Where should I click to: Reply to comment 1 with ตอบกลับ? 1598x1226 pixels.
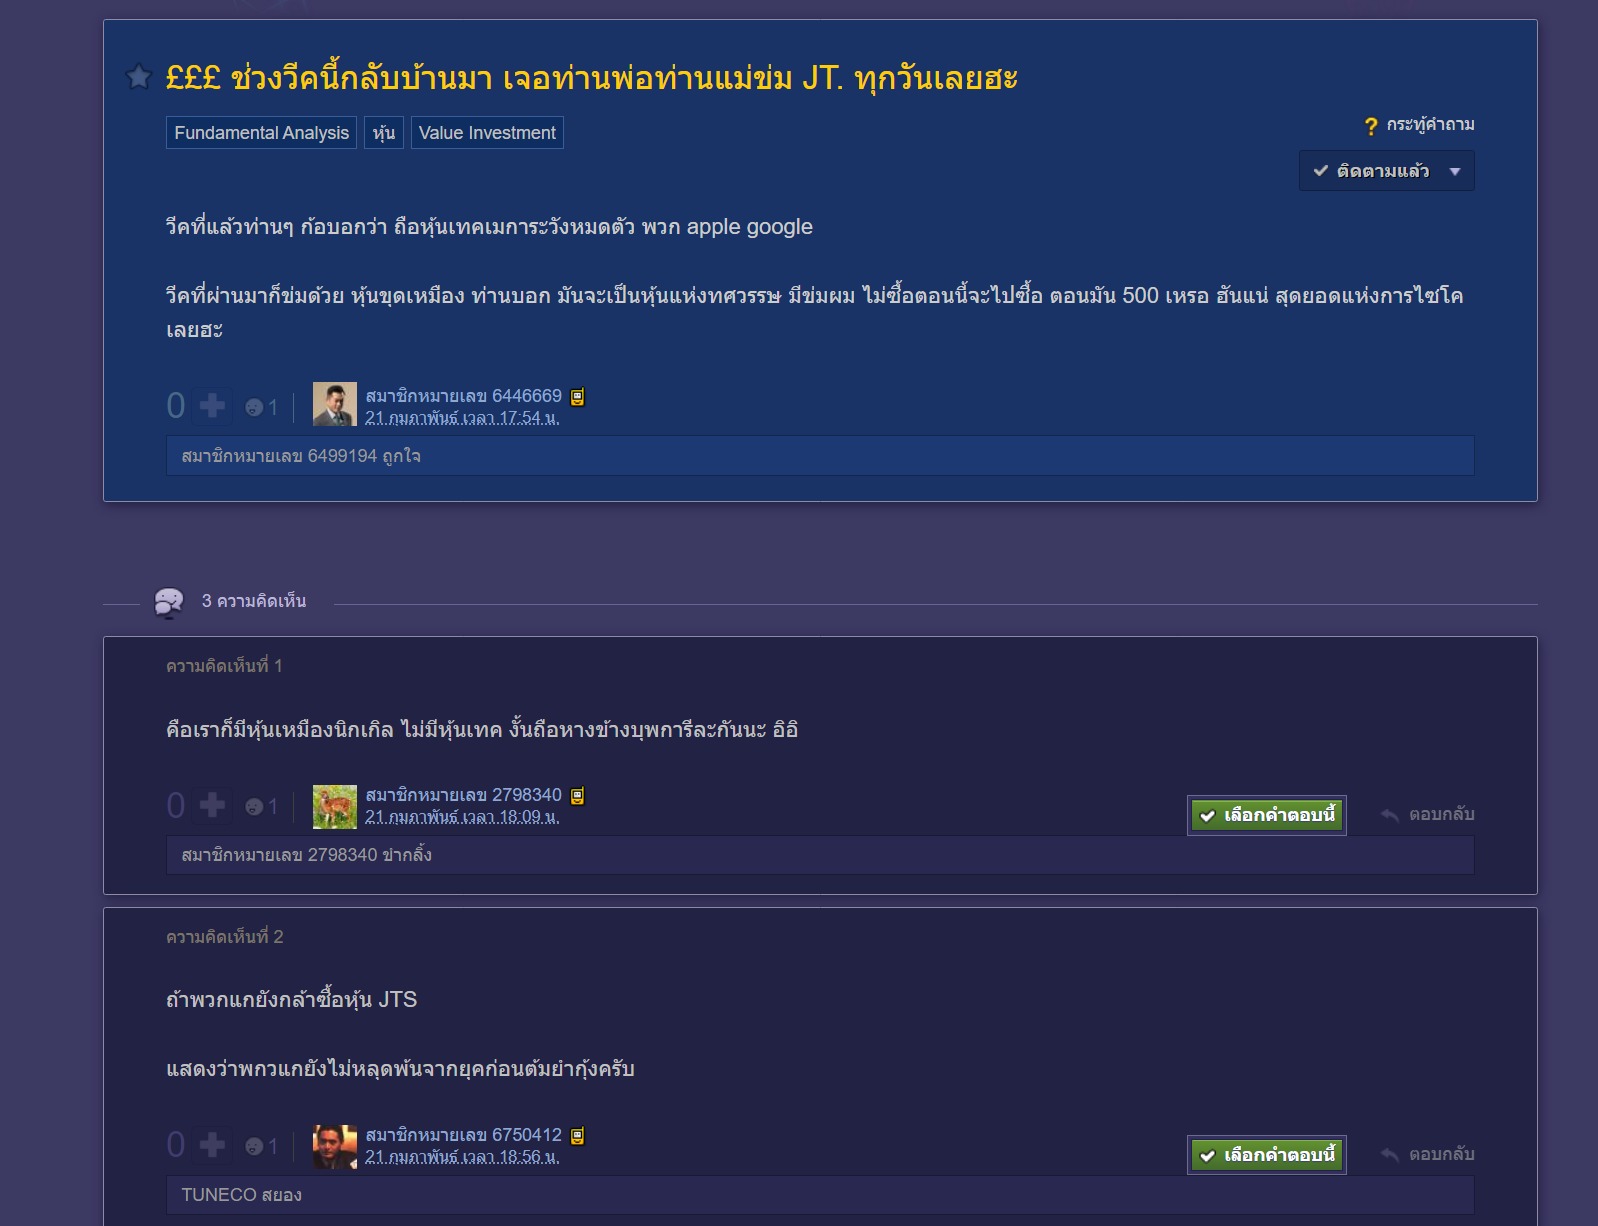click(x=1428, y=815)
